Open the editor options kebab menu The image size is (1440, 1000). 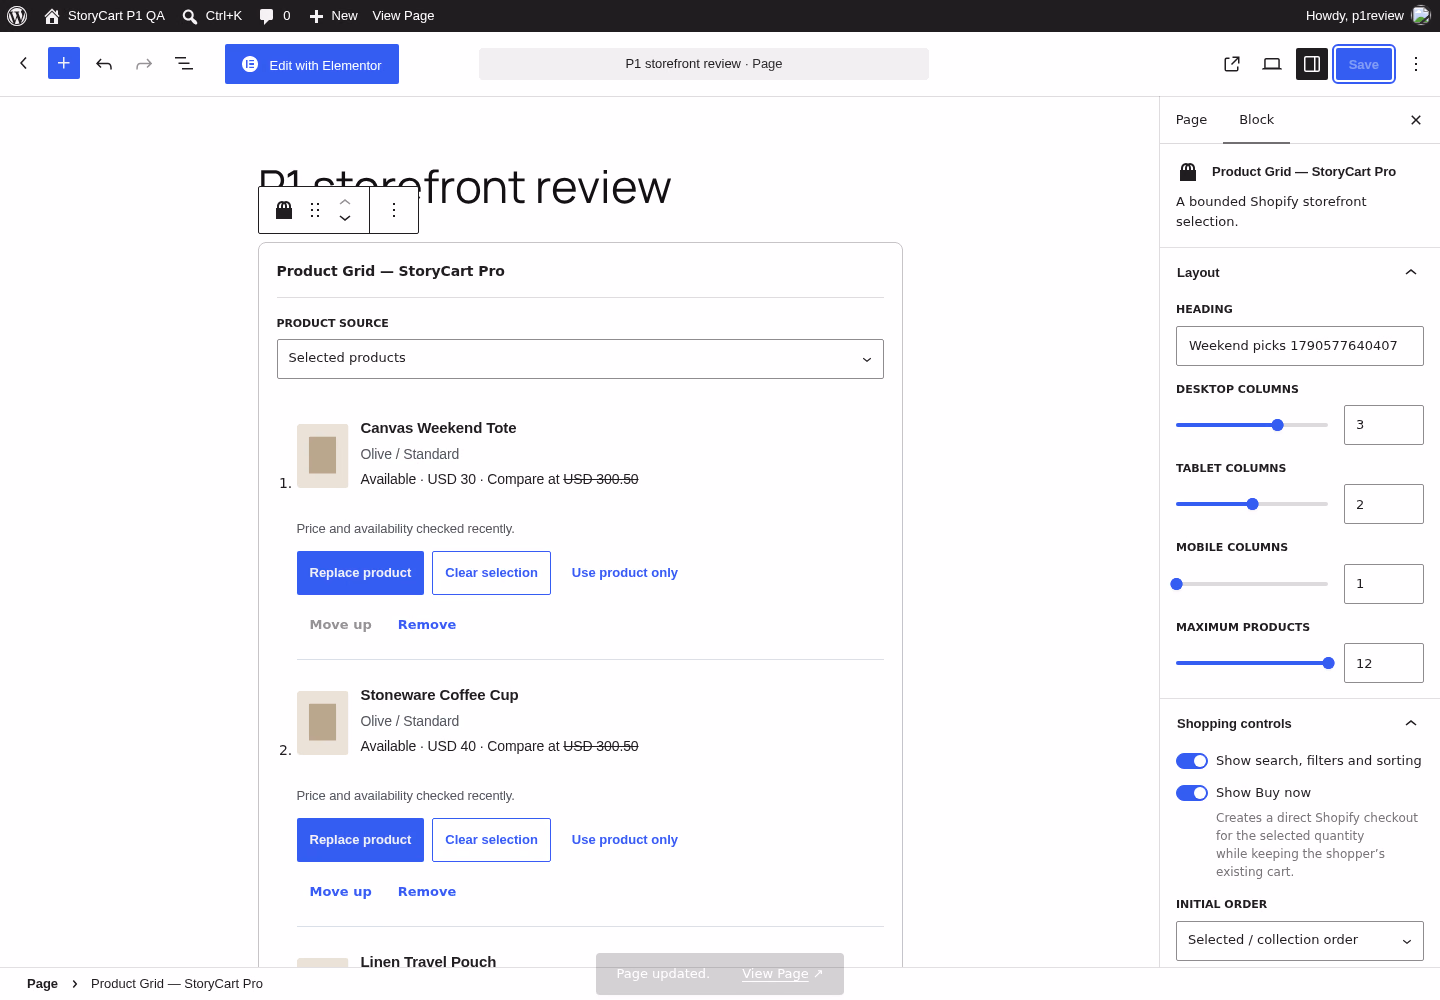click(x=1416, y=64)
